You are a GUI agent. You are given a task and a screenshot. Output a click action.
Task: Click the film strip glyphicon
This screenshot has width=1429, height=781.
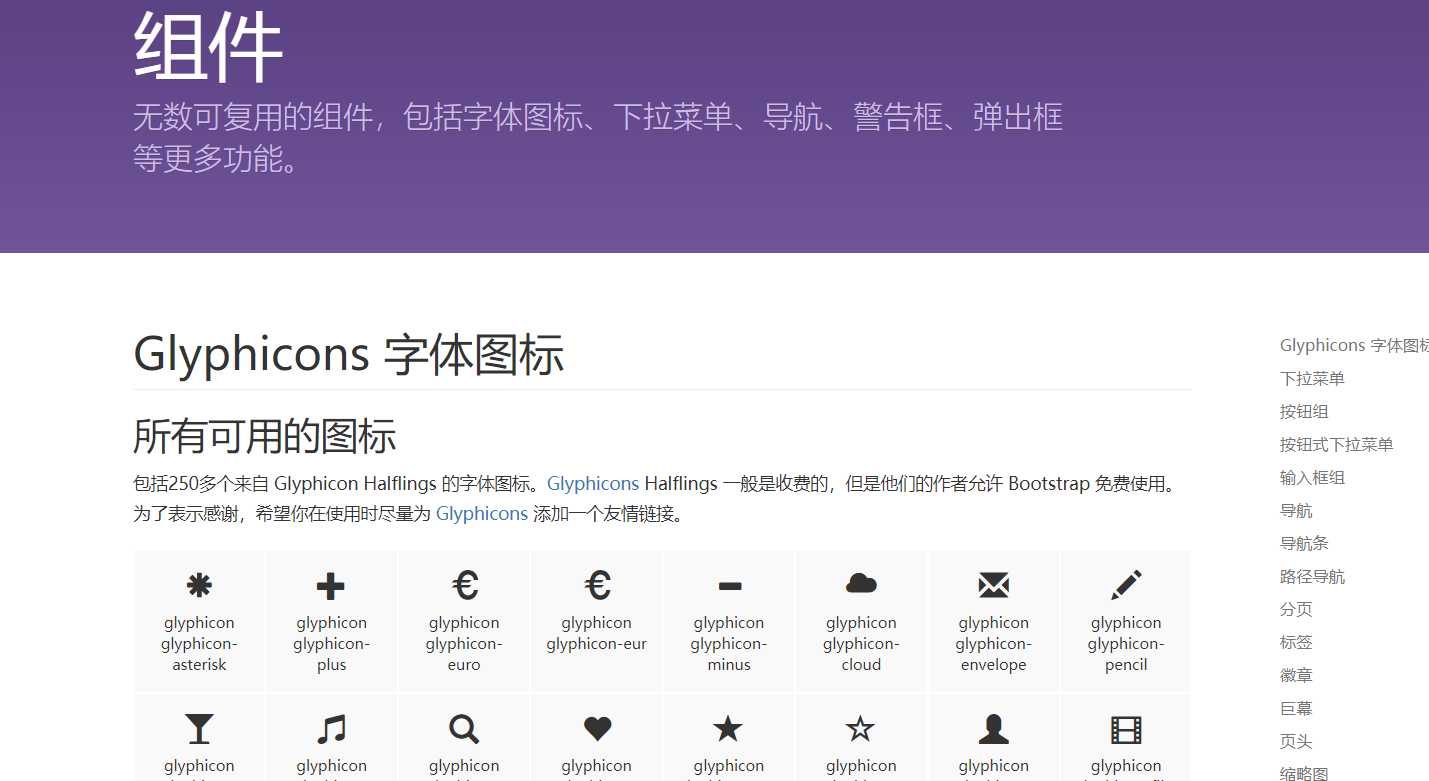1126,730
